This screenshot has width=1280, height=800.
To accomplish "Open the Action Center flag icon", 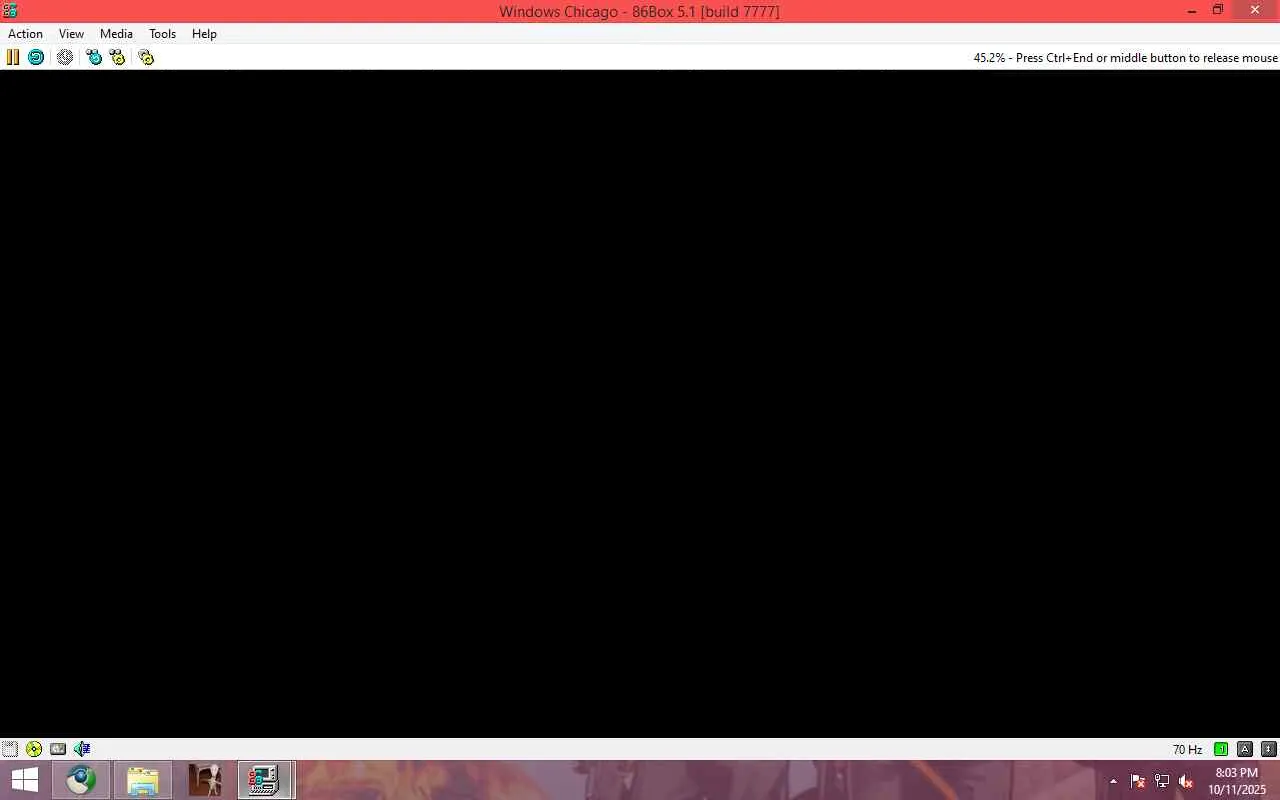I will [x=1138, y=781].
